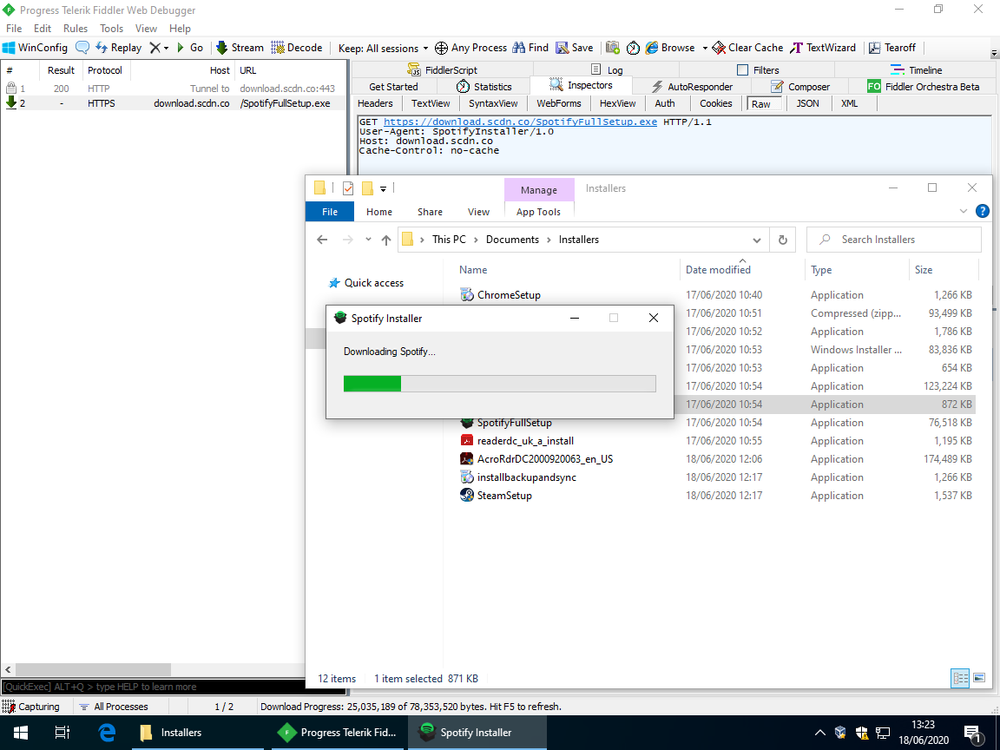
Task: Click Documents in the breadcrumb path
Action: (512, 240)
